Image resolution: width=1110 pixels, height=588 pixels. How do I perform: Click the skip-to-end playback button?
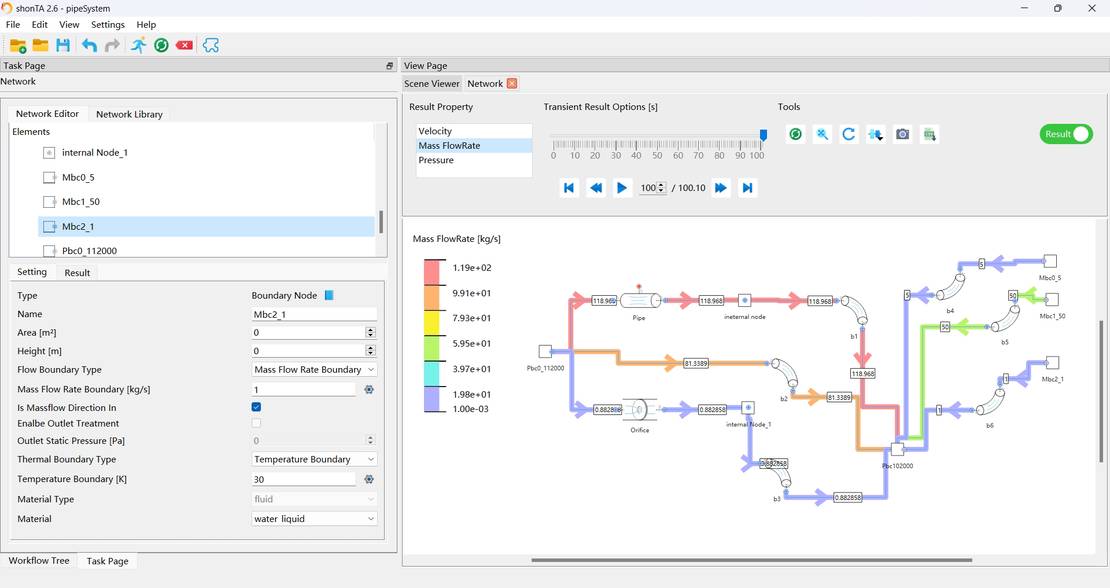pyautogui.click(x=747, y=187)
